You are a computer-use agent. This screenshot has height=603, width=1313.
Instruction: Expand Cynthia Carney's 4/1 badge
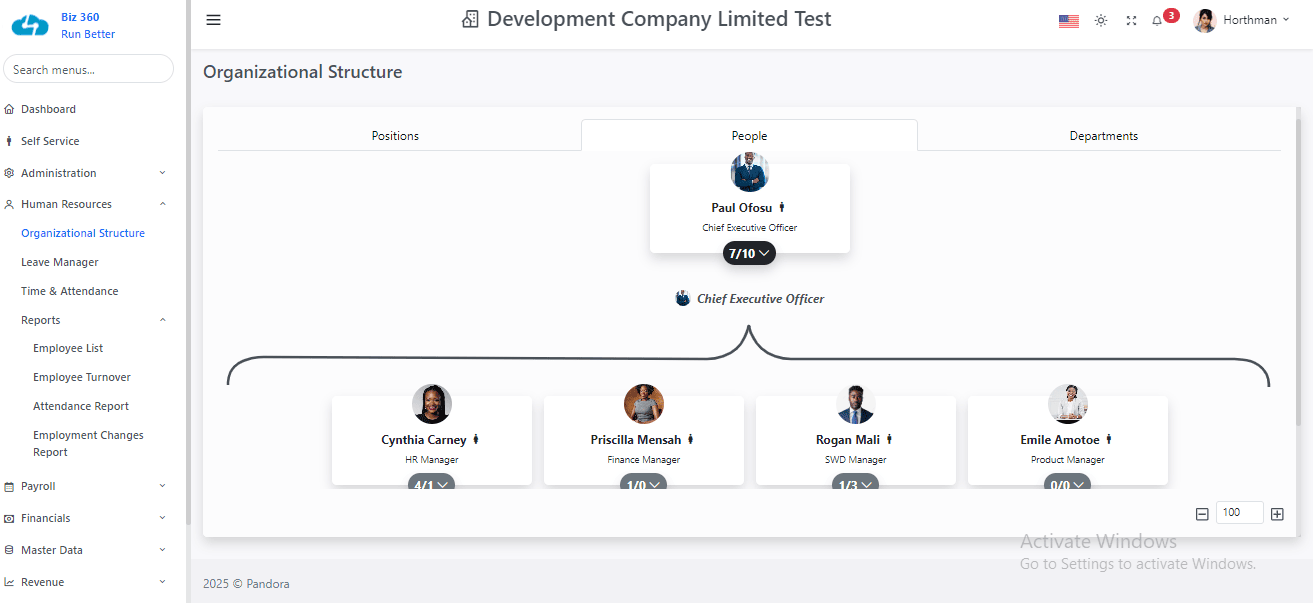431,482
